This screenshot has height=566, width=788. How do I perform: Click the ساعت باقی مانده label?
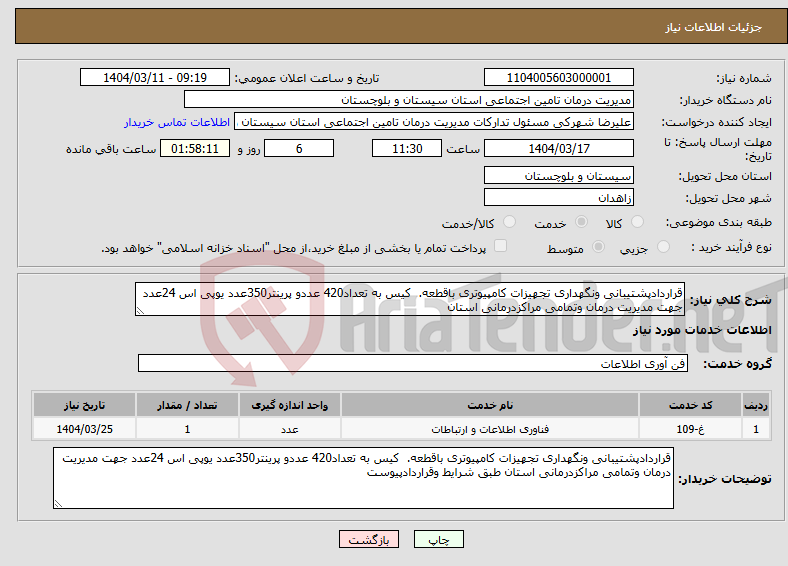pos(111,149)
